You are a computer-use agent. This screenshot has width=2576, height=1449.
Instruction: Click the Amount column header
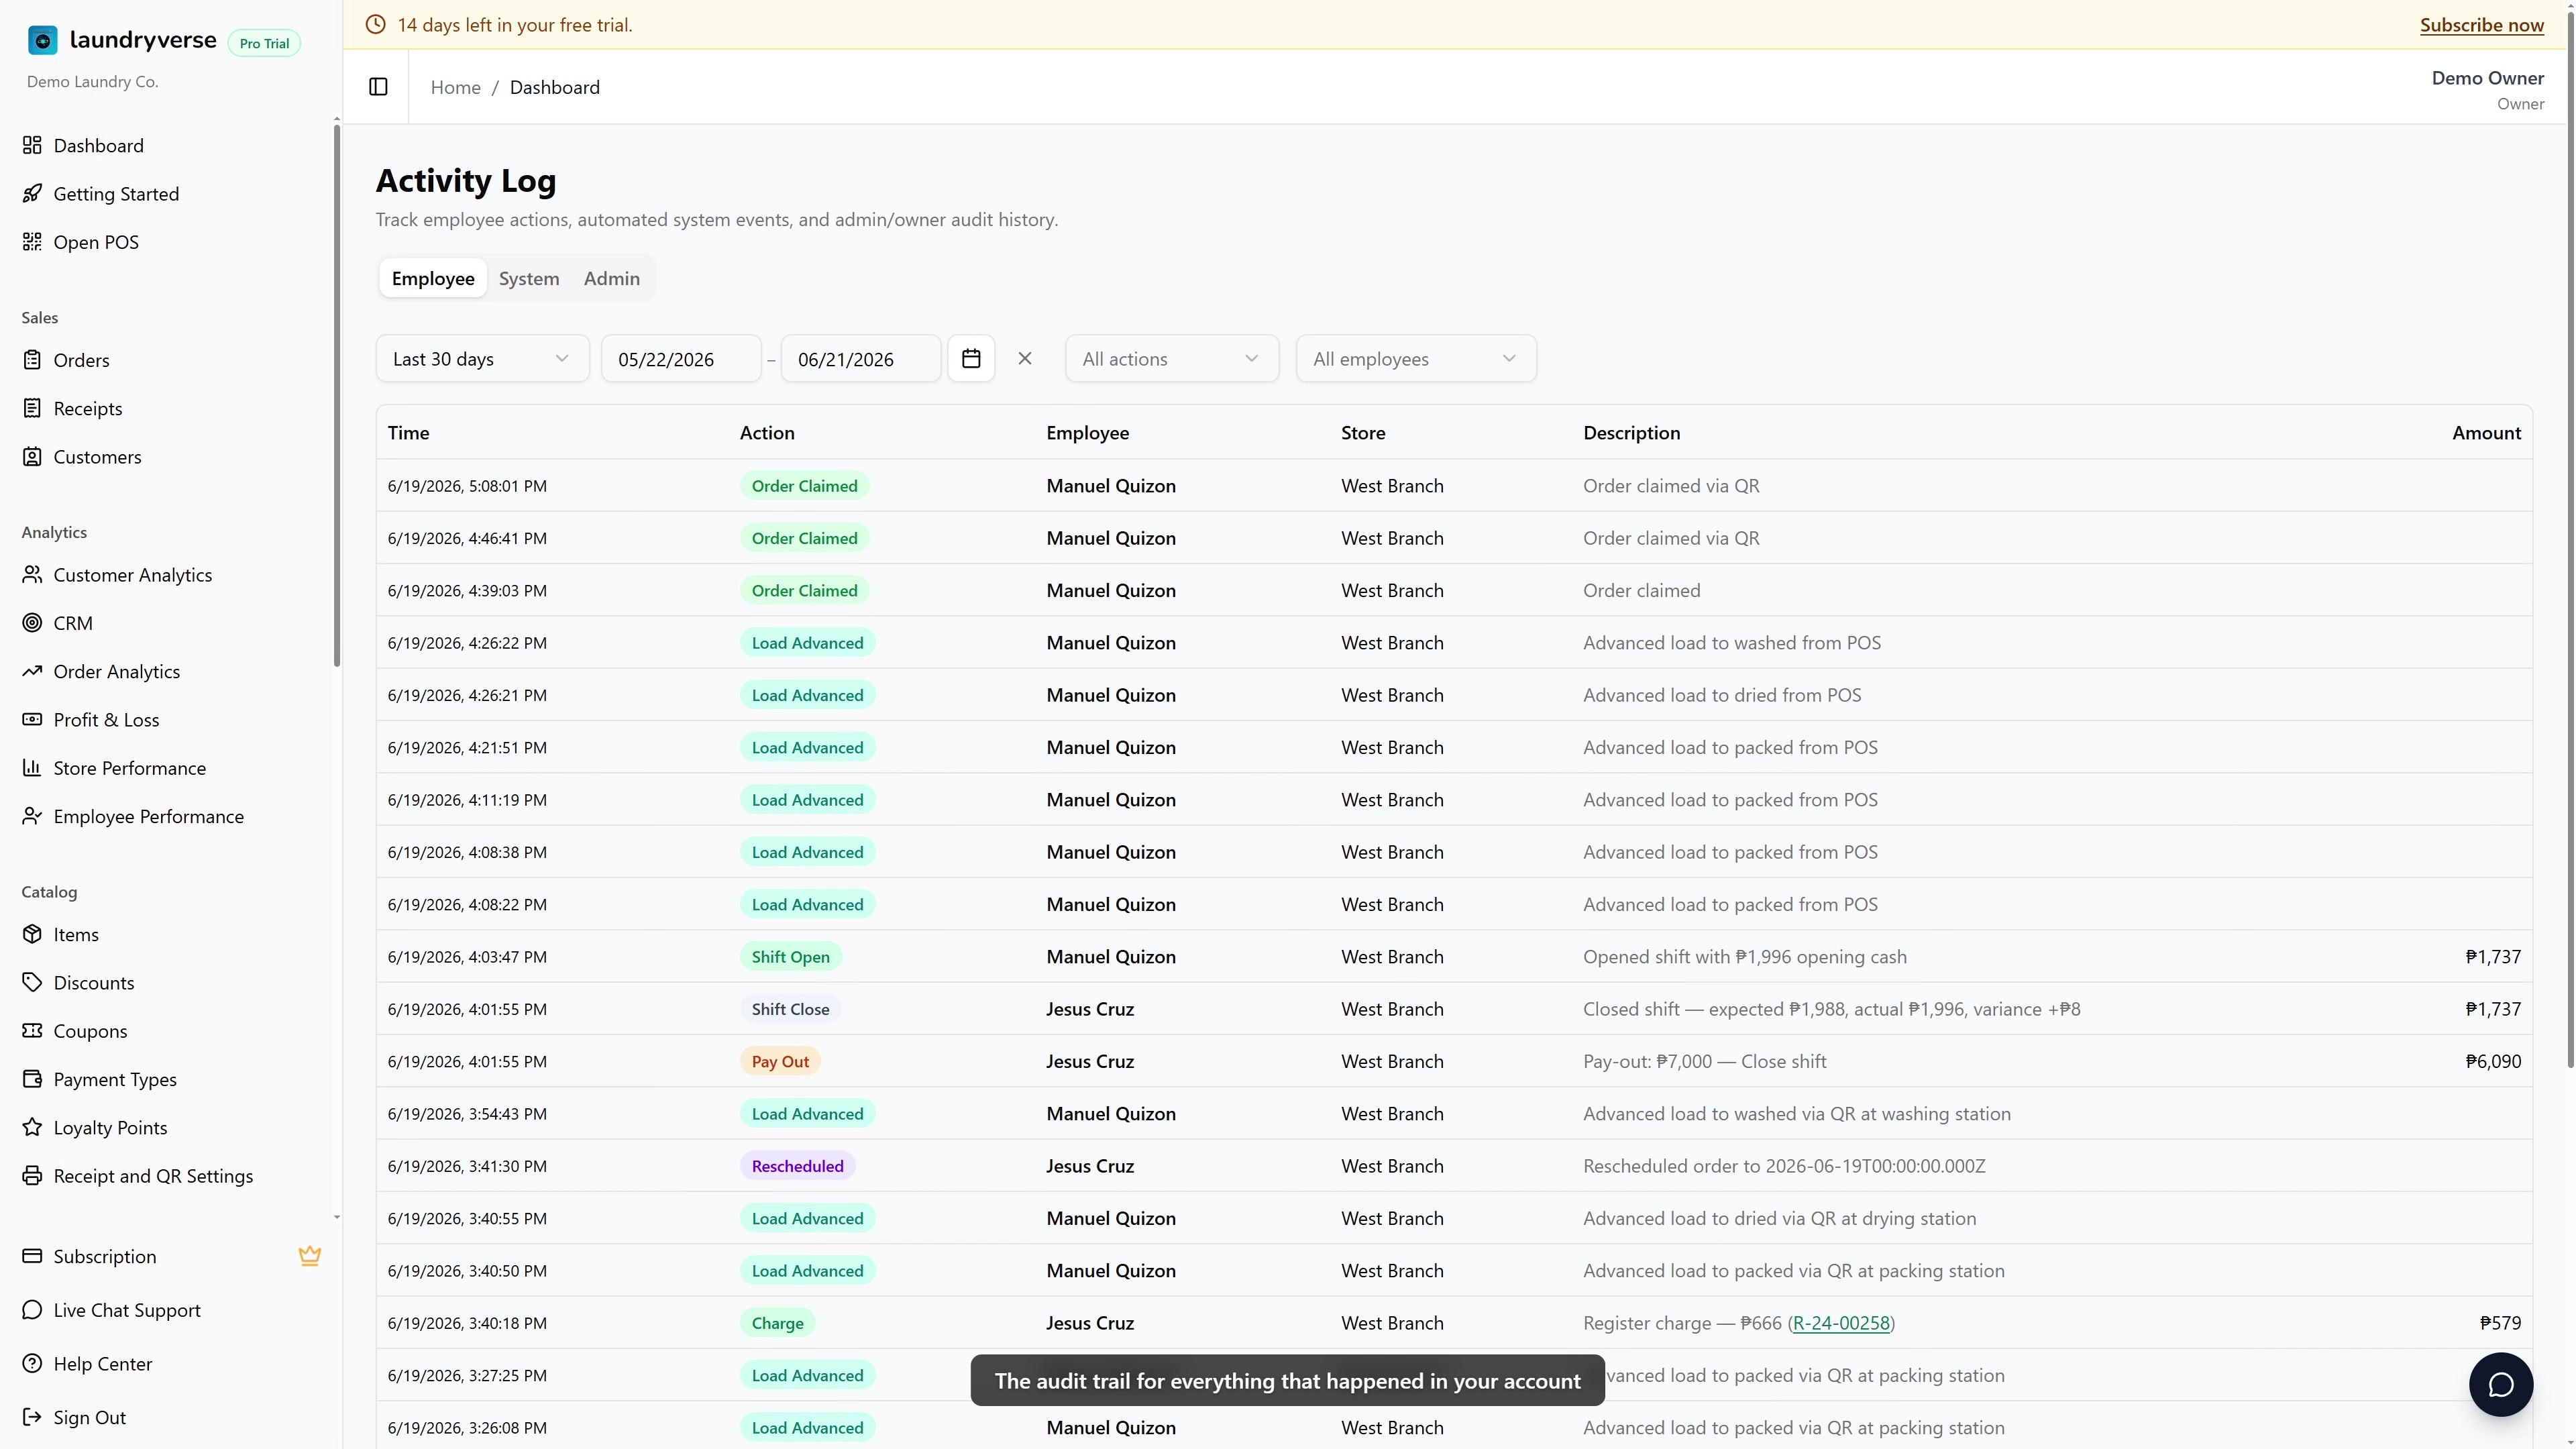click(2486, 432)
